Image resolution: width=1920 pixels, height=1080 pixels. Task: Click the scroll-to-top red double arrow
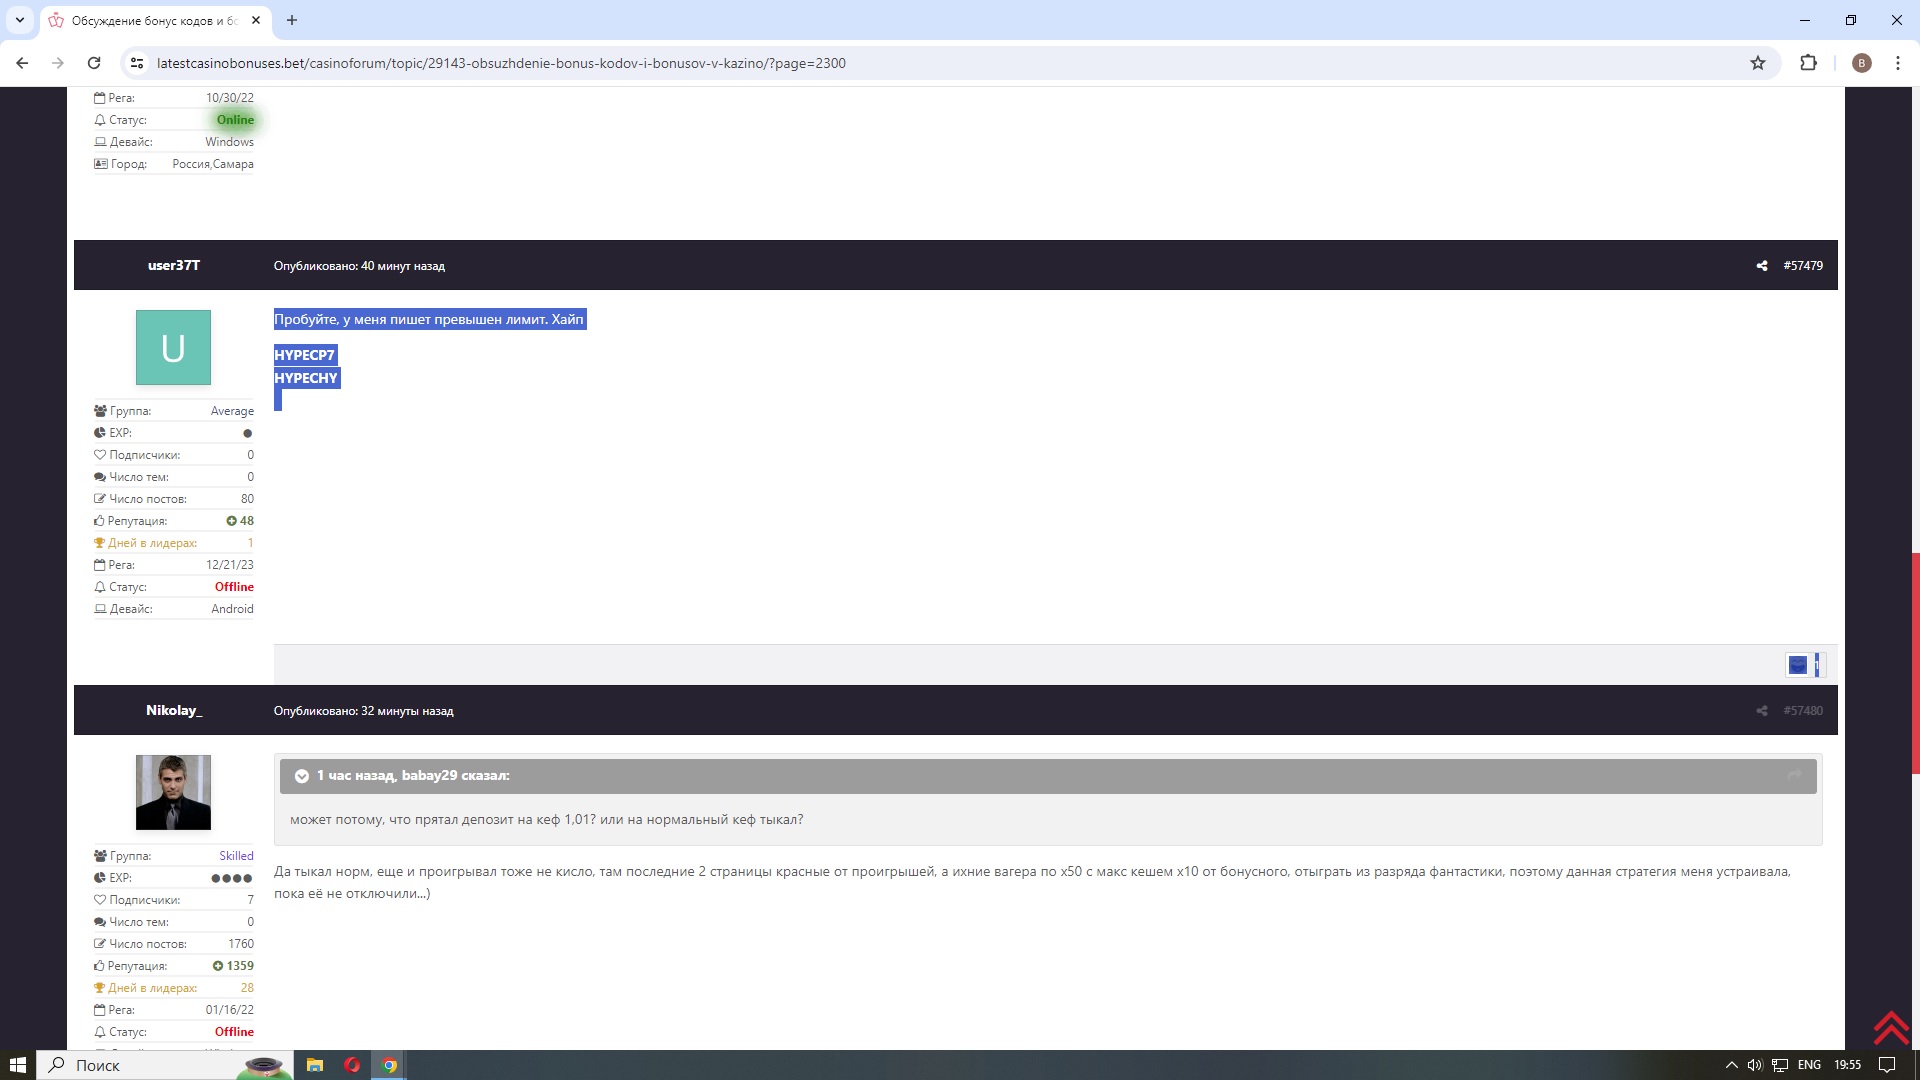coord(1890,1027)
